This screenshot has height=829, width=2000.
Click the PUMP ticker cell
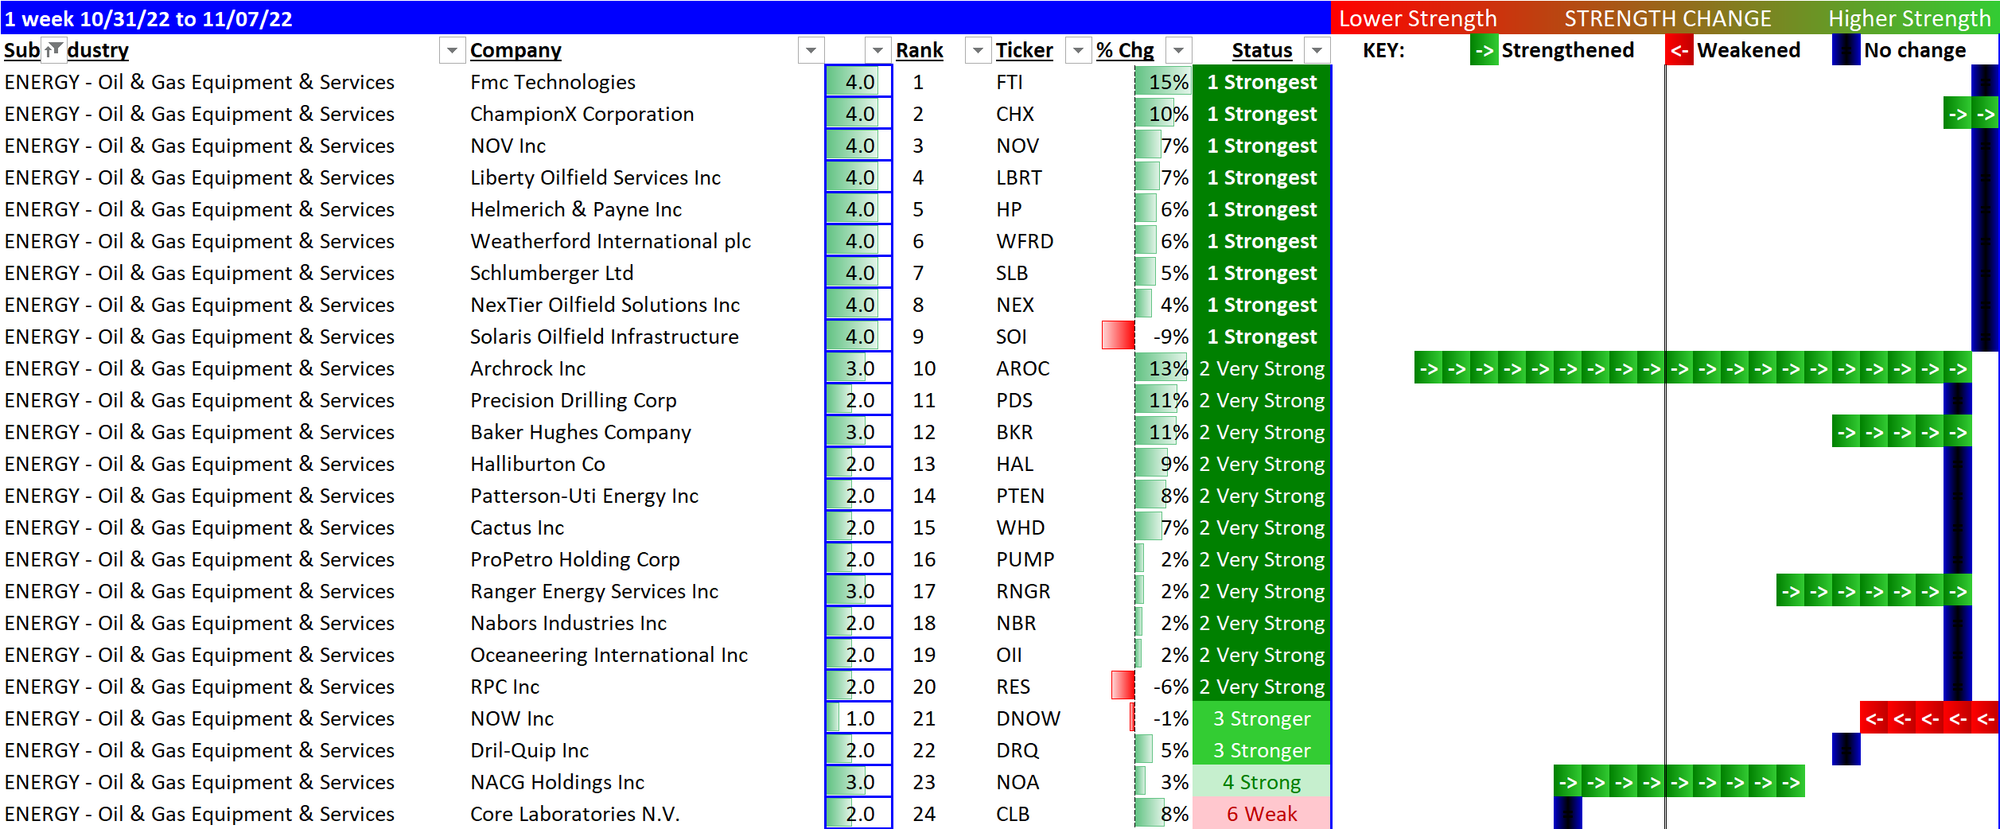[x=1025, y=560]
